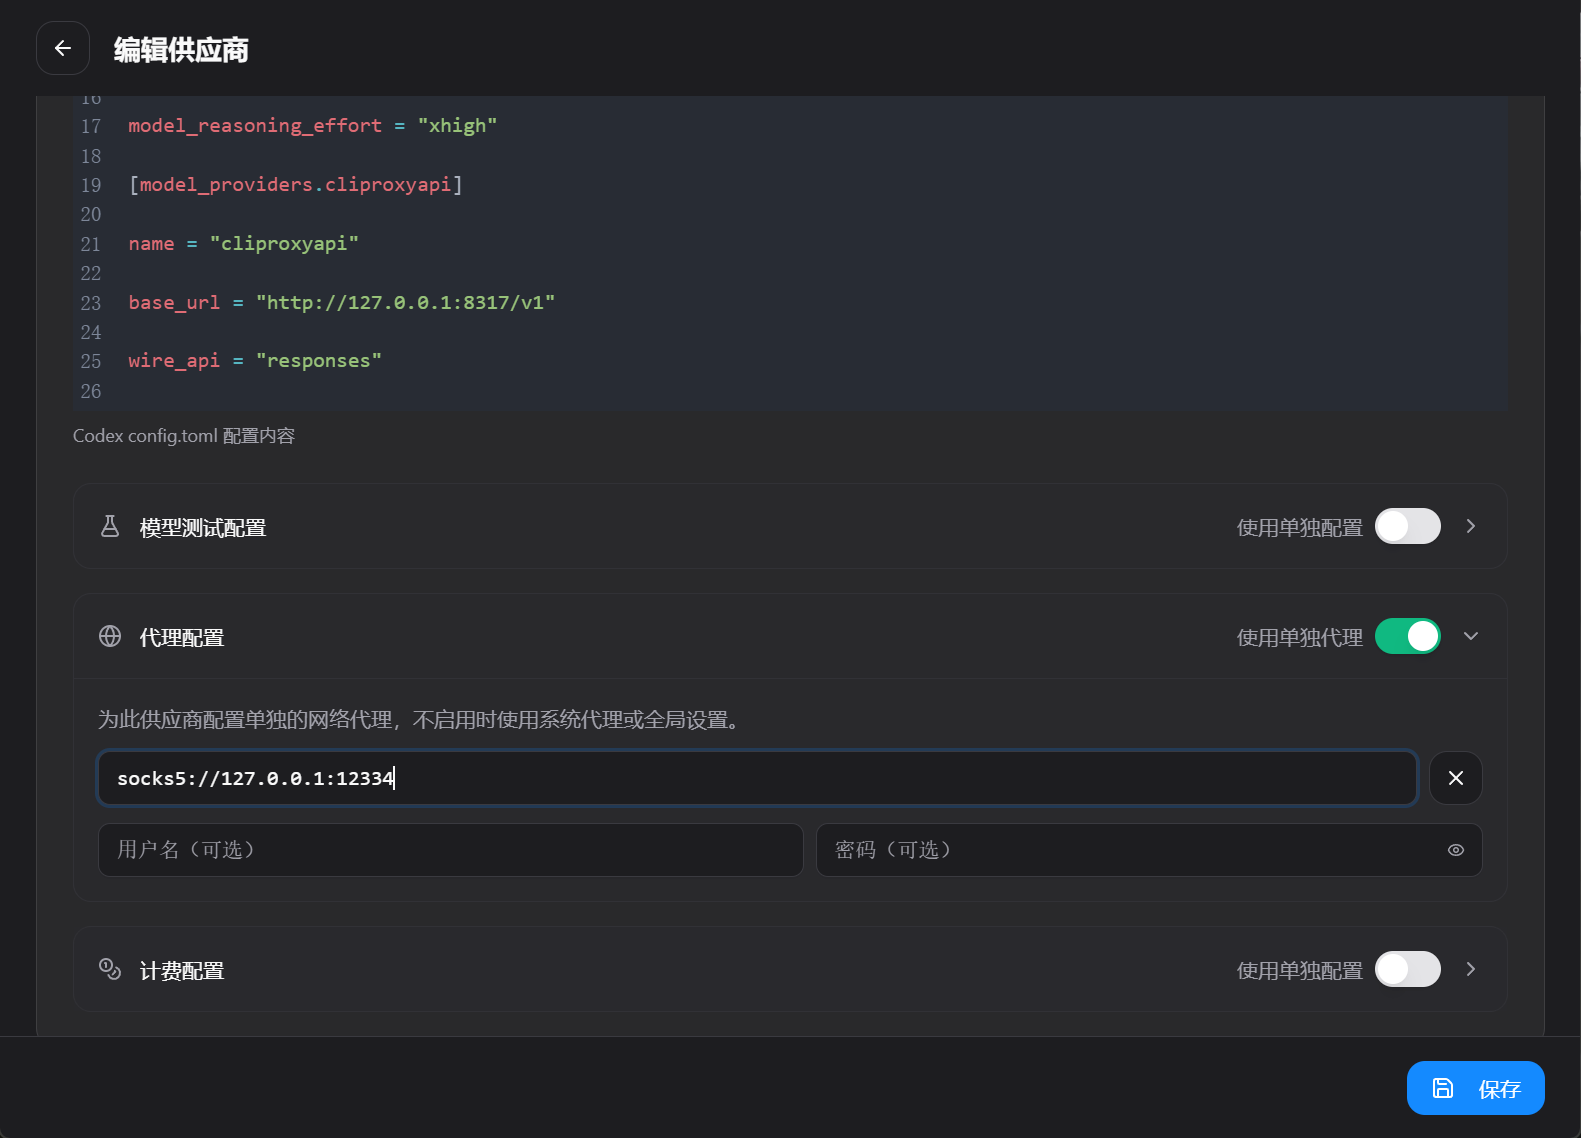The height and width of the screenshot is (1138, 1581).
Task: Show password via the eye icon
Action: point(1455,850)
